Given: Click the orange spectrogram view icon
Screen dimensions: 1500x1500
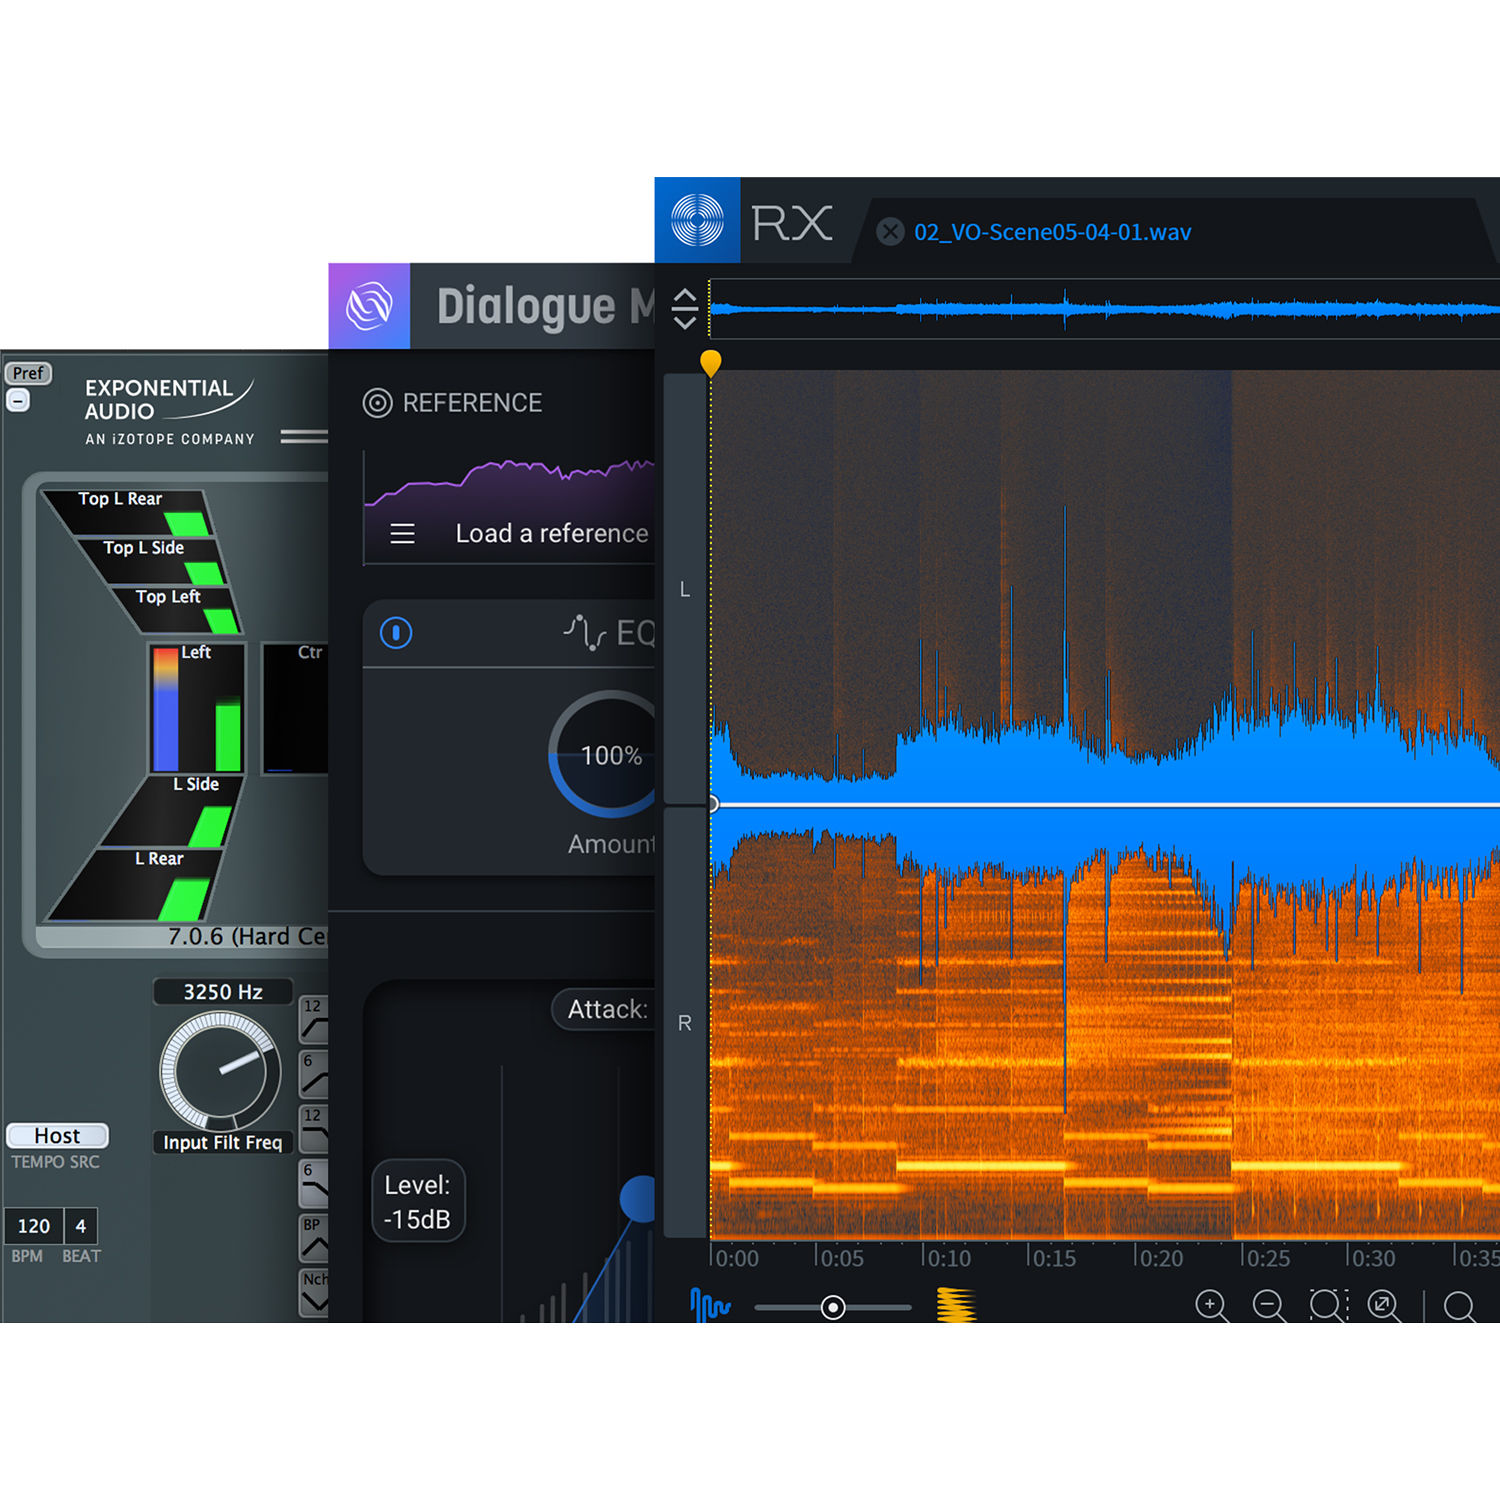Looking at the screenshot, I should point(956,1305).
